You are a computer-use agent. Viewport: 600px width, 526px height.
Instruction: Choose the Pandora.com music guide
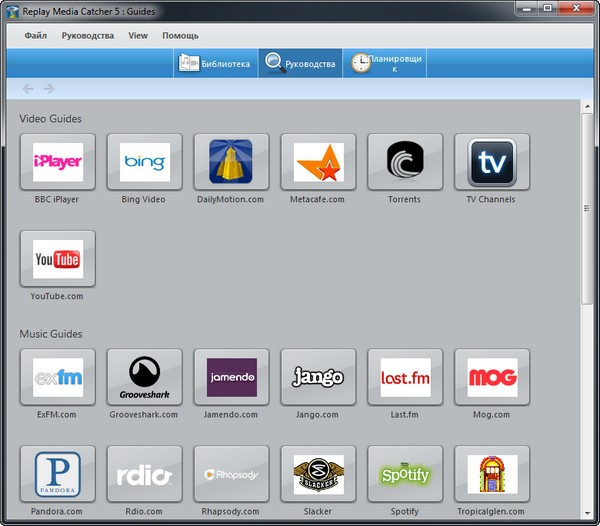(x=58, y=474)
